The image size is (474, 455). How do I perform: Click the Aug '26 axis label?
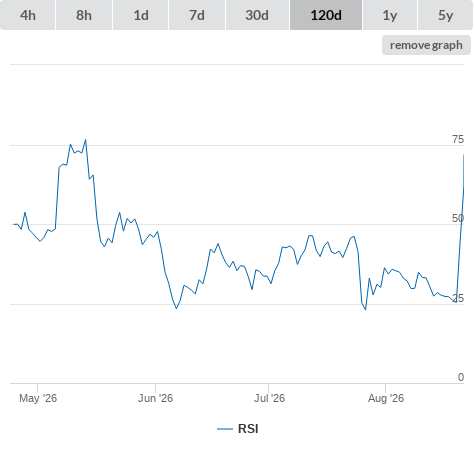pyautogui.click(x=386, y=398)
